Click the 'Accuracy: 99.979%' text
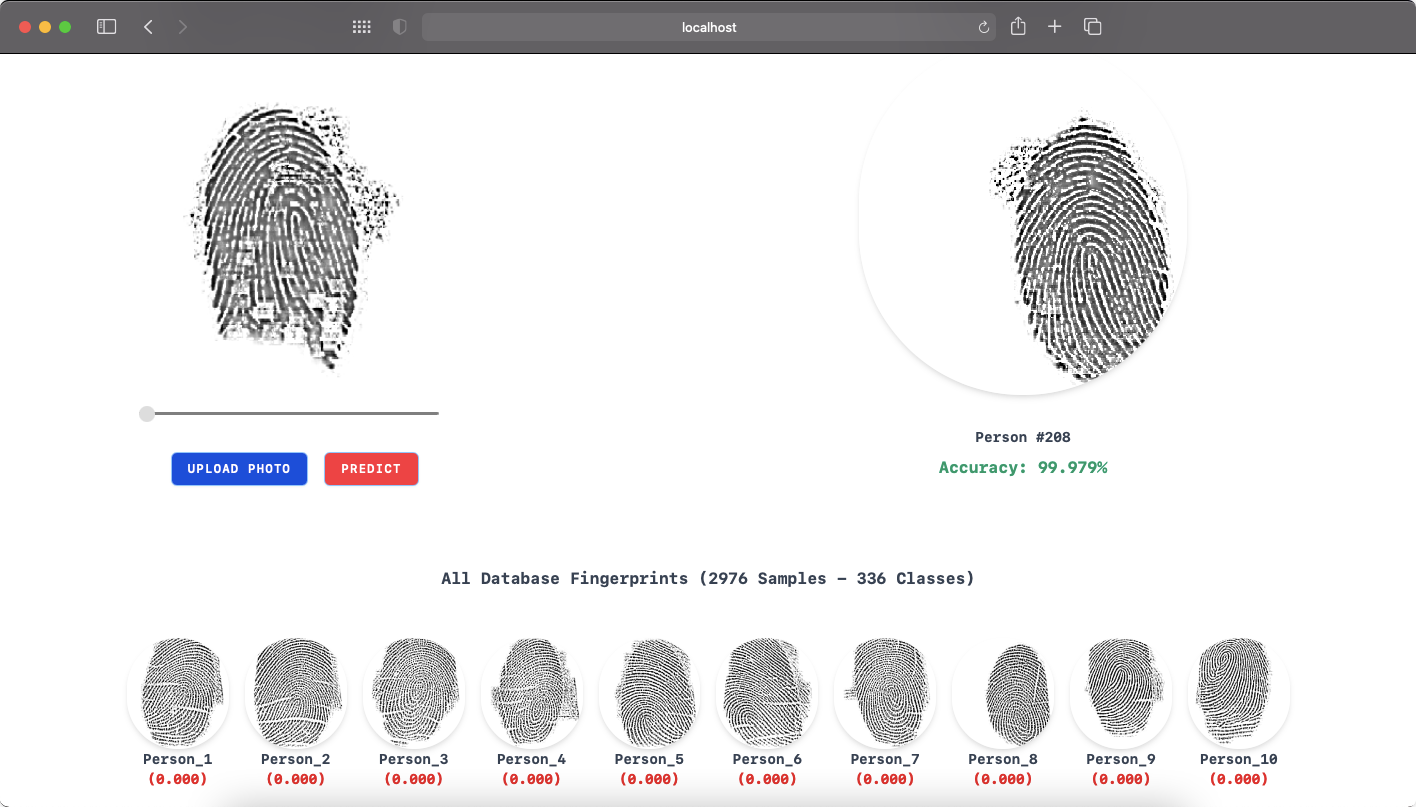 coord(1023,467)
